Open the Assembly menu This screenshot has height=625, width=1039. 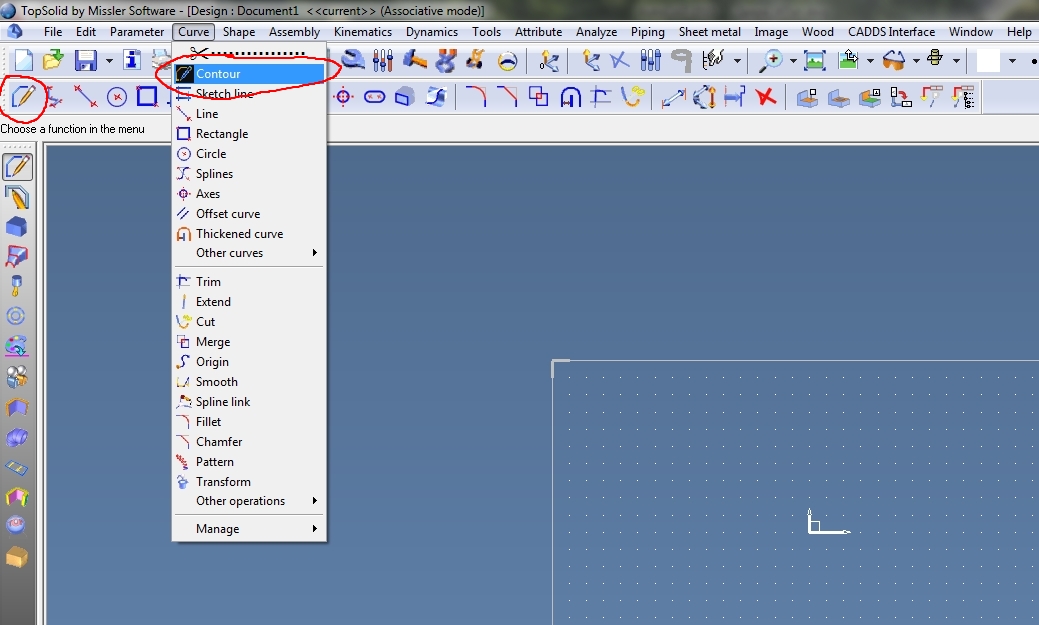pos(294,32)
